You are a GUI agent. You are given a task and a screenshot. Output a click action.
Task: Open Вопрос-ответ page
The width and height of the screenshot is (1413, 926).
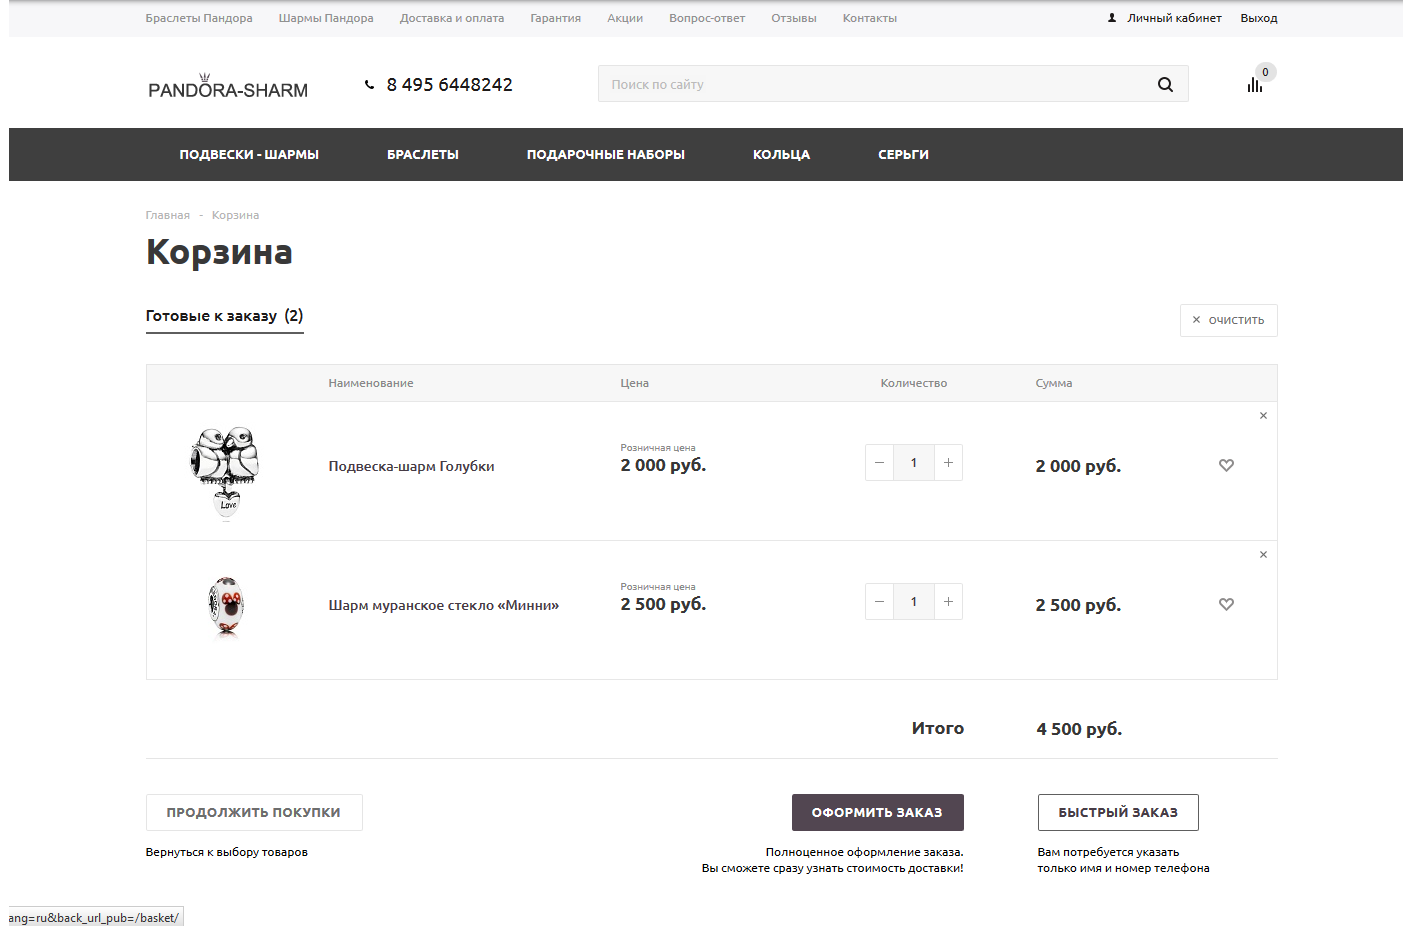tap(707, 18)
